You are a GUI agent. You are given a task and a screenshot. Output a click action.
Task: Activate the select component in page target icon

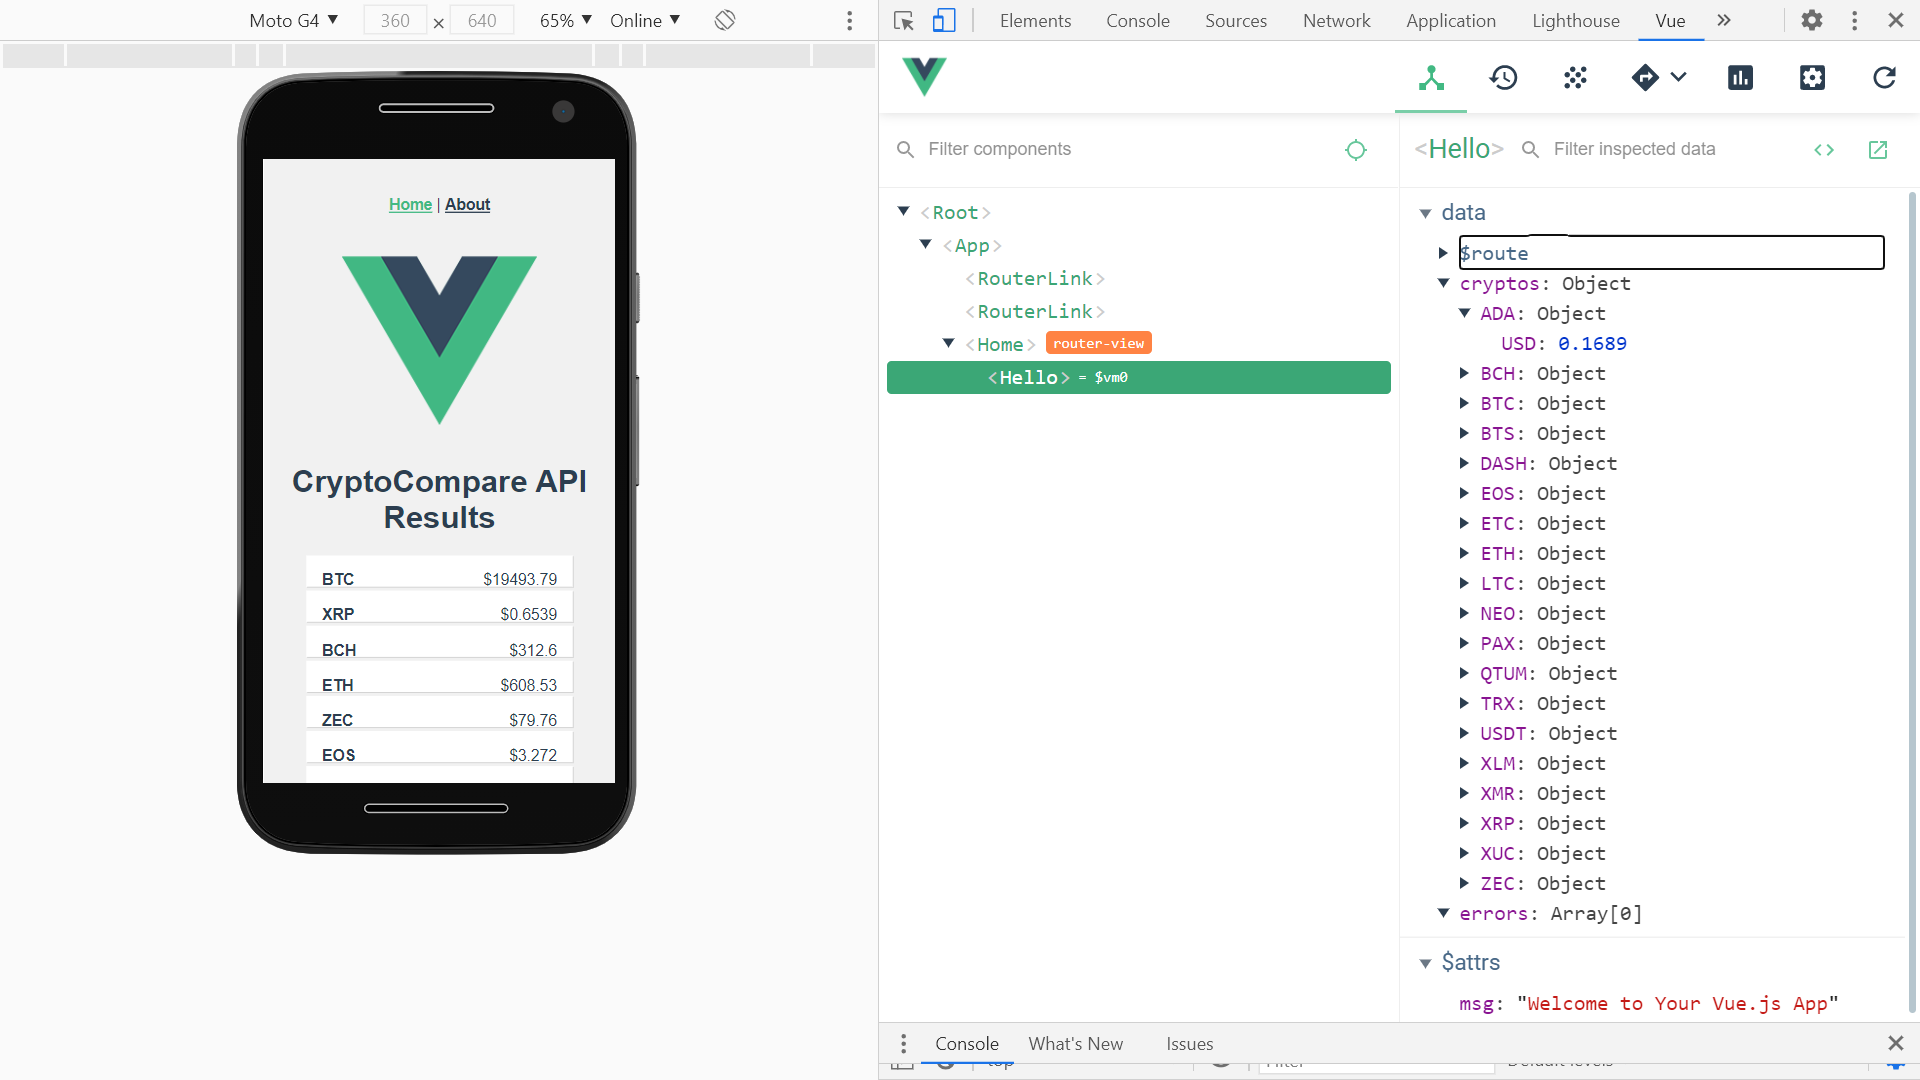pyautogui.click(x=1356, y=150)
